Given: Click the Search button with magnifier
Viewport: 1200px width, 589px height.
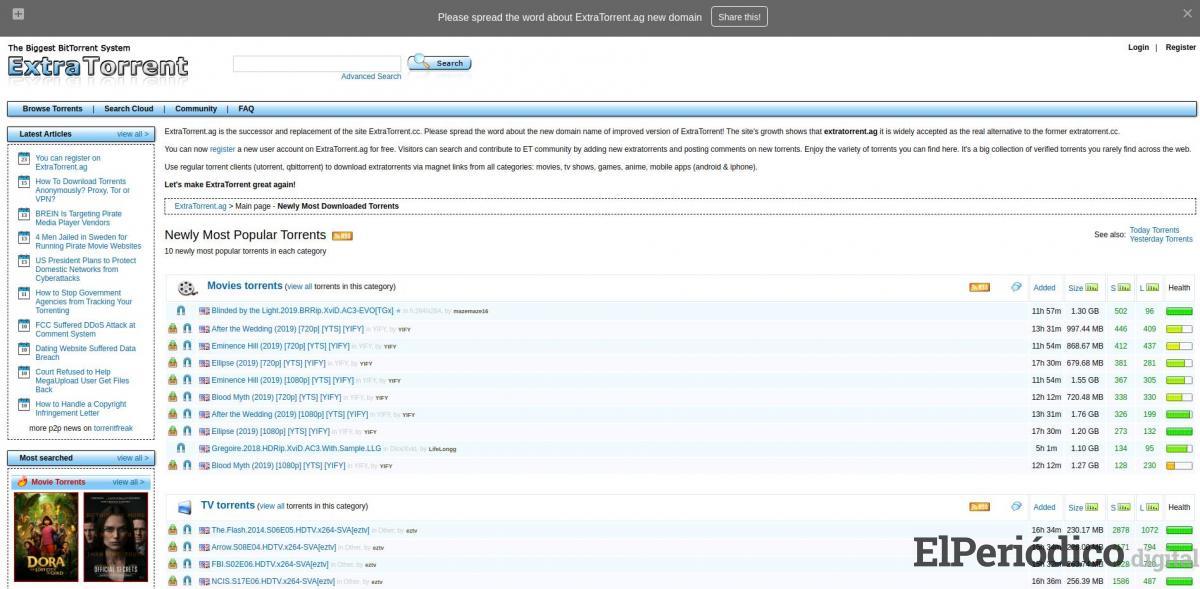Looking at the screenshot, I should pyautogui.click(x=440, y=63).
